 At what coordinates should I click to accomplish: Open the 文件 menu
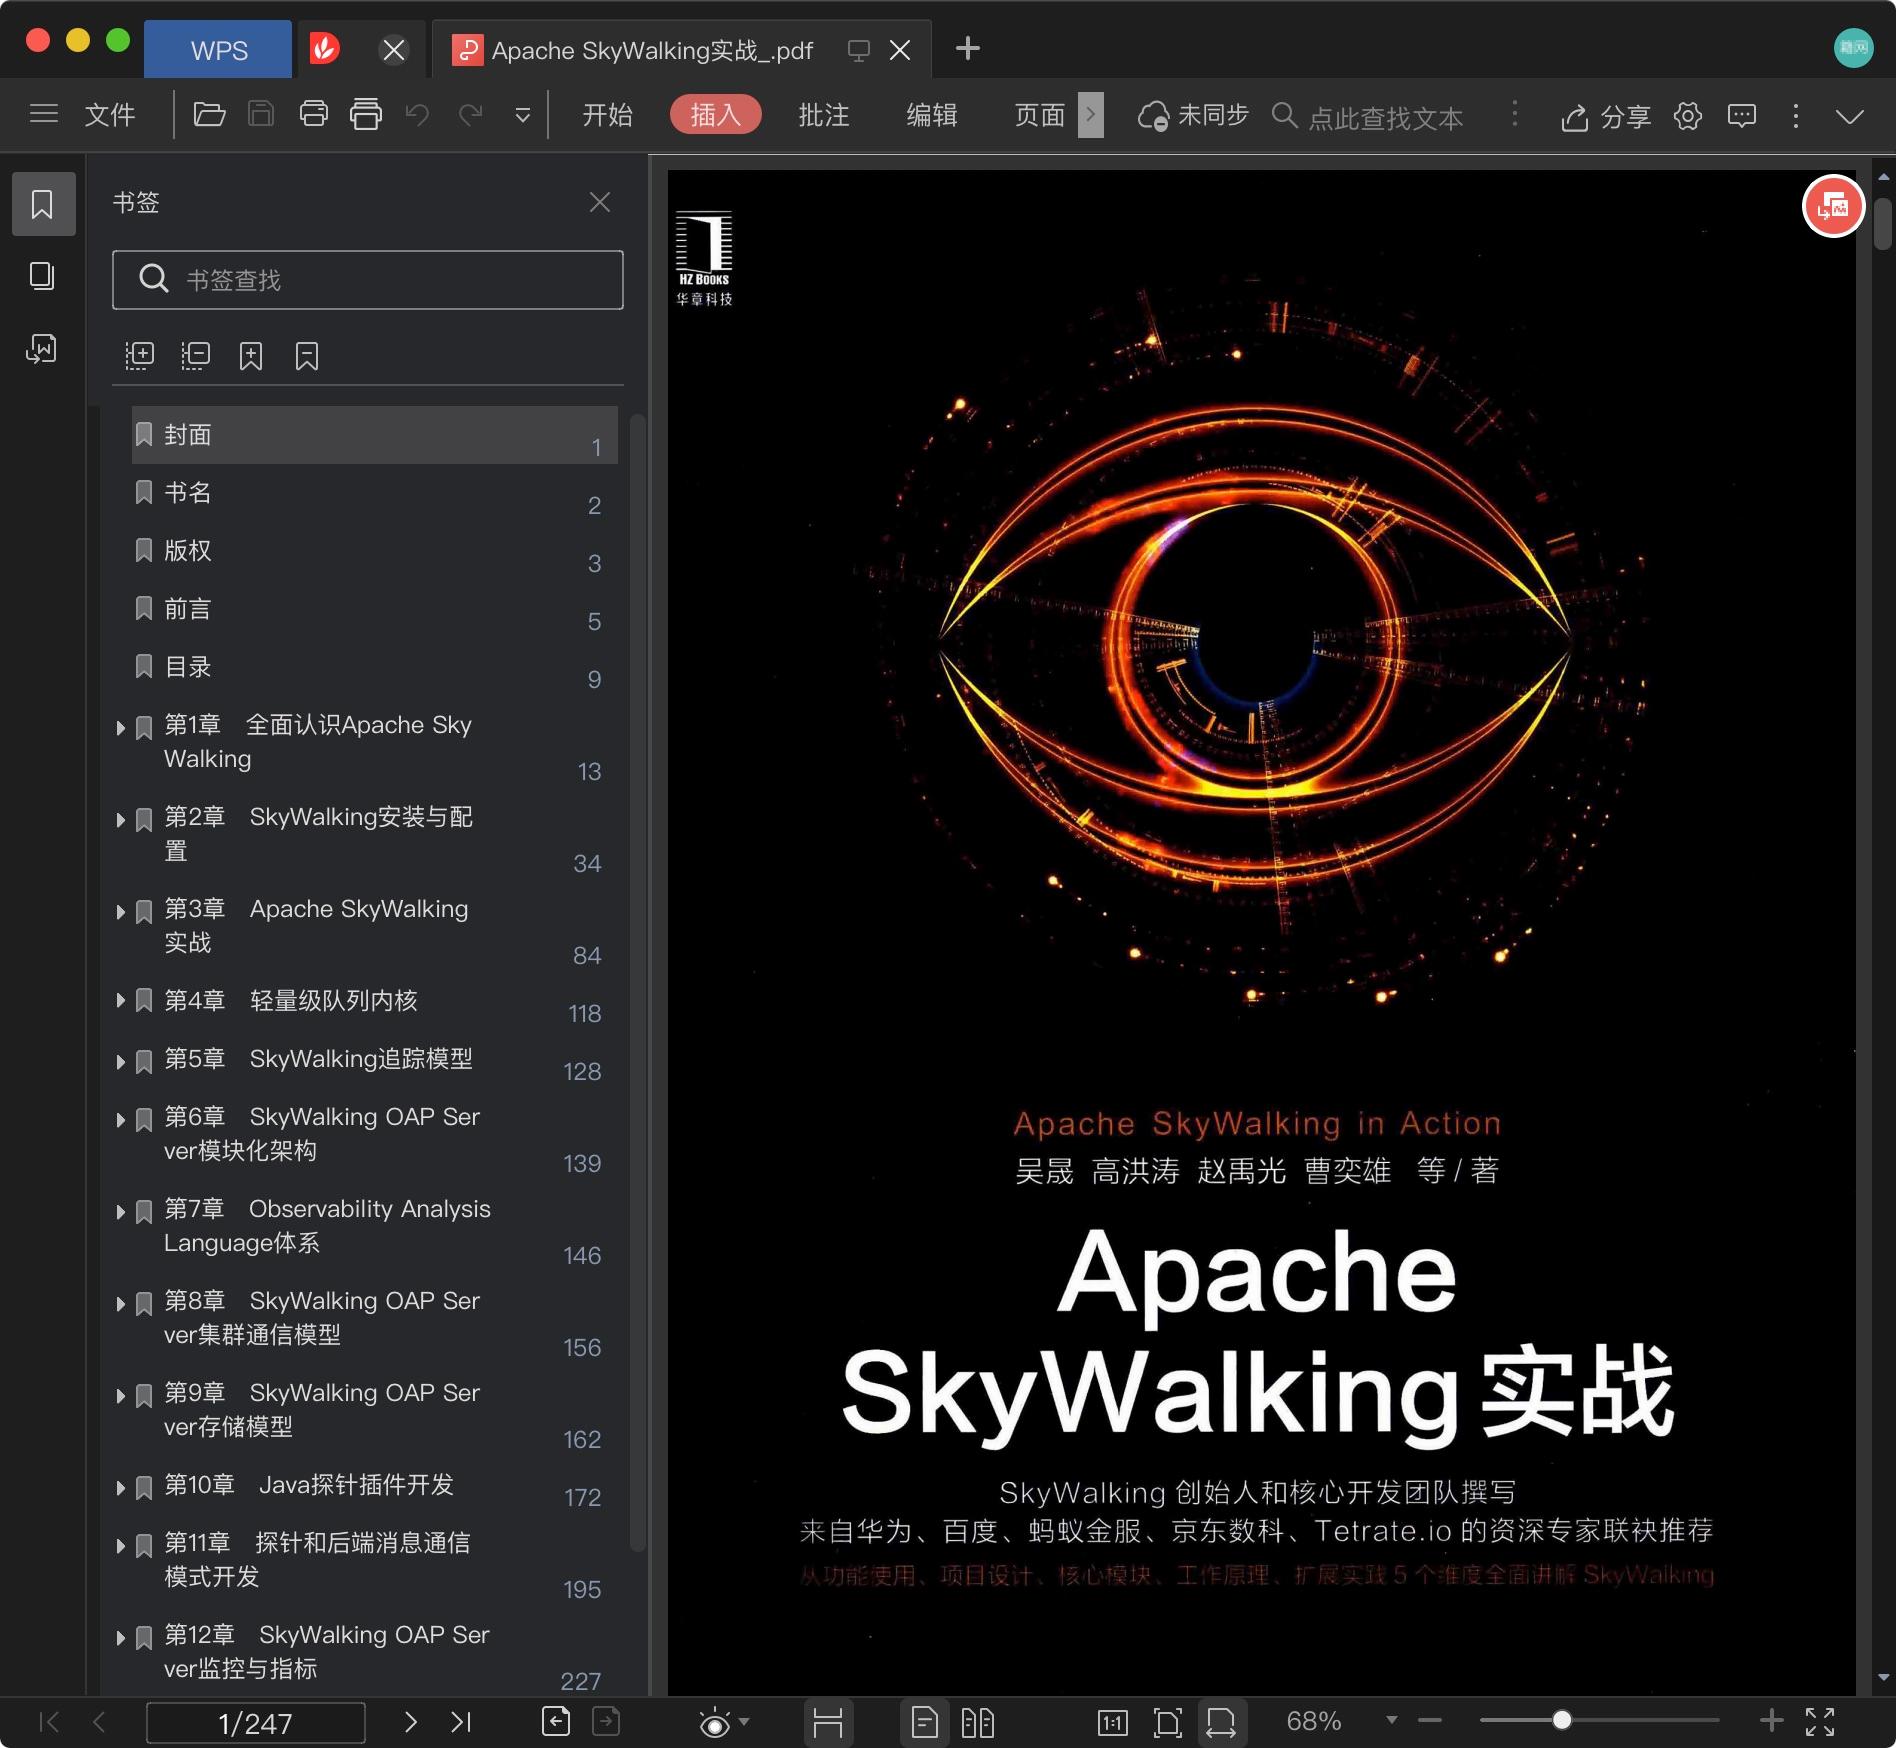110,115
